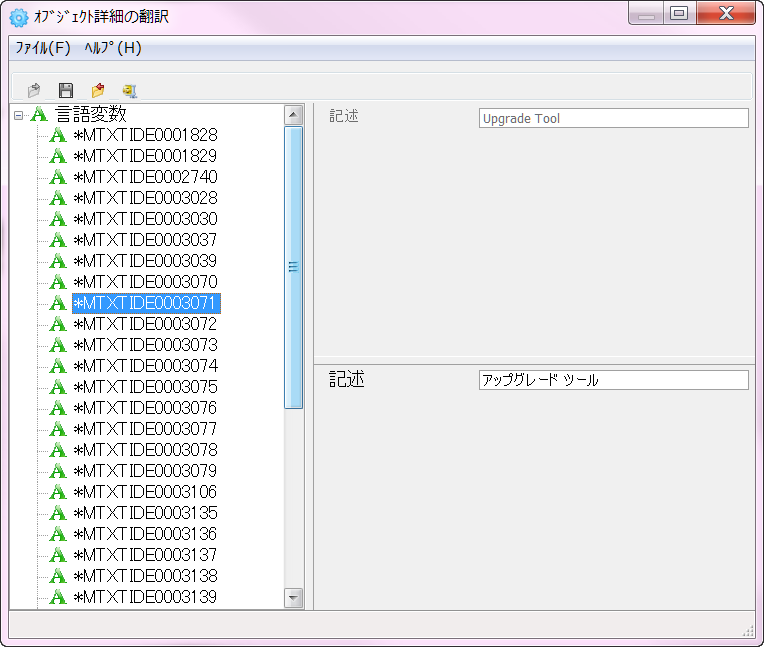
Task: Click the green A icon beside 言語変数
Action: [x=39, y=115]
